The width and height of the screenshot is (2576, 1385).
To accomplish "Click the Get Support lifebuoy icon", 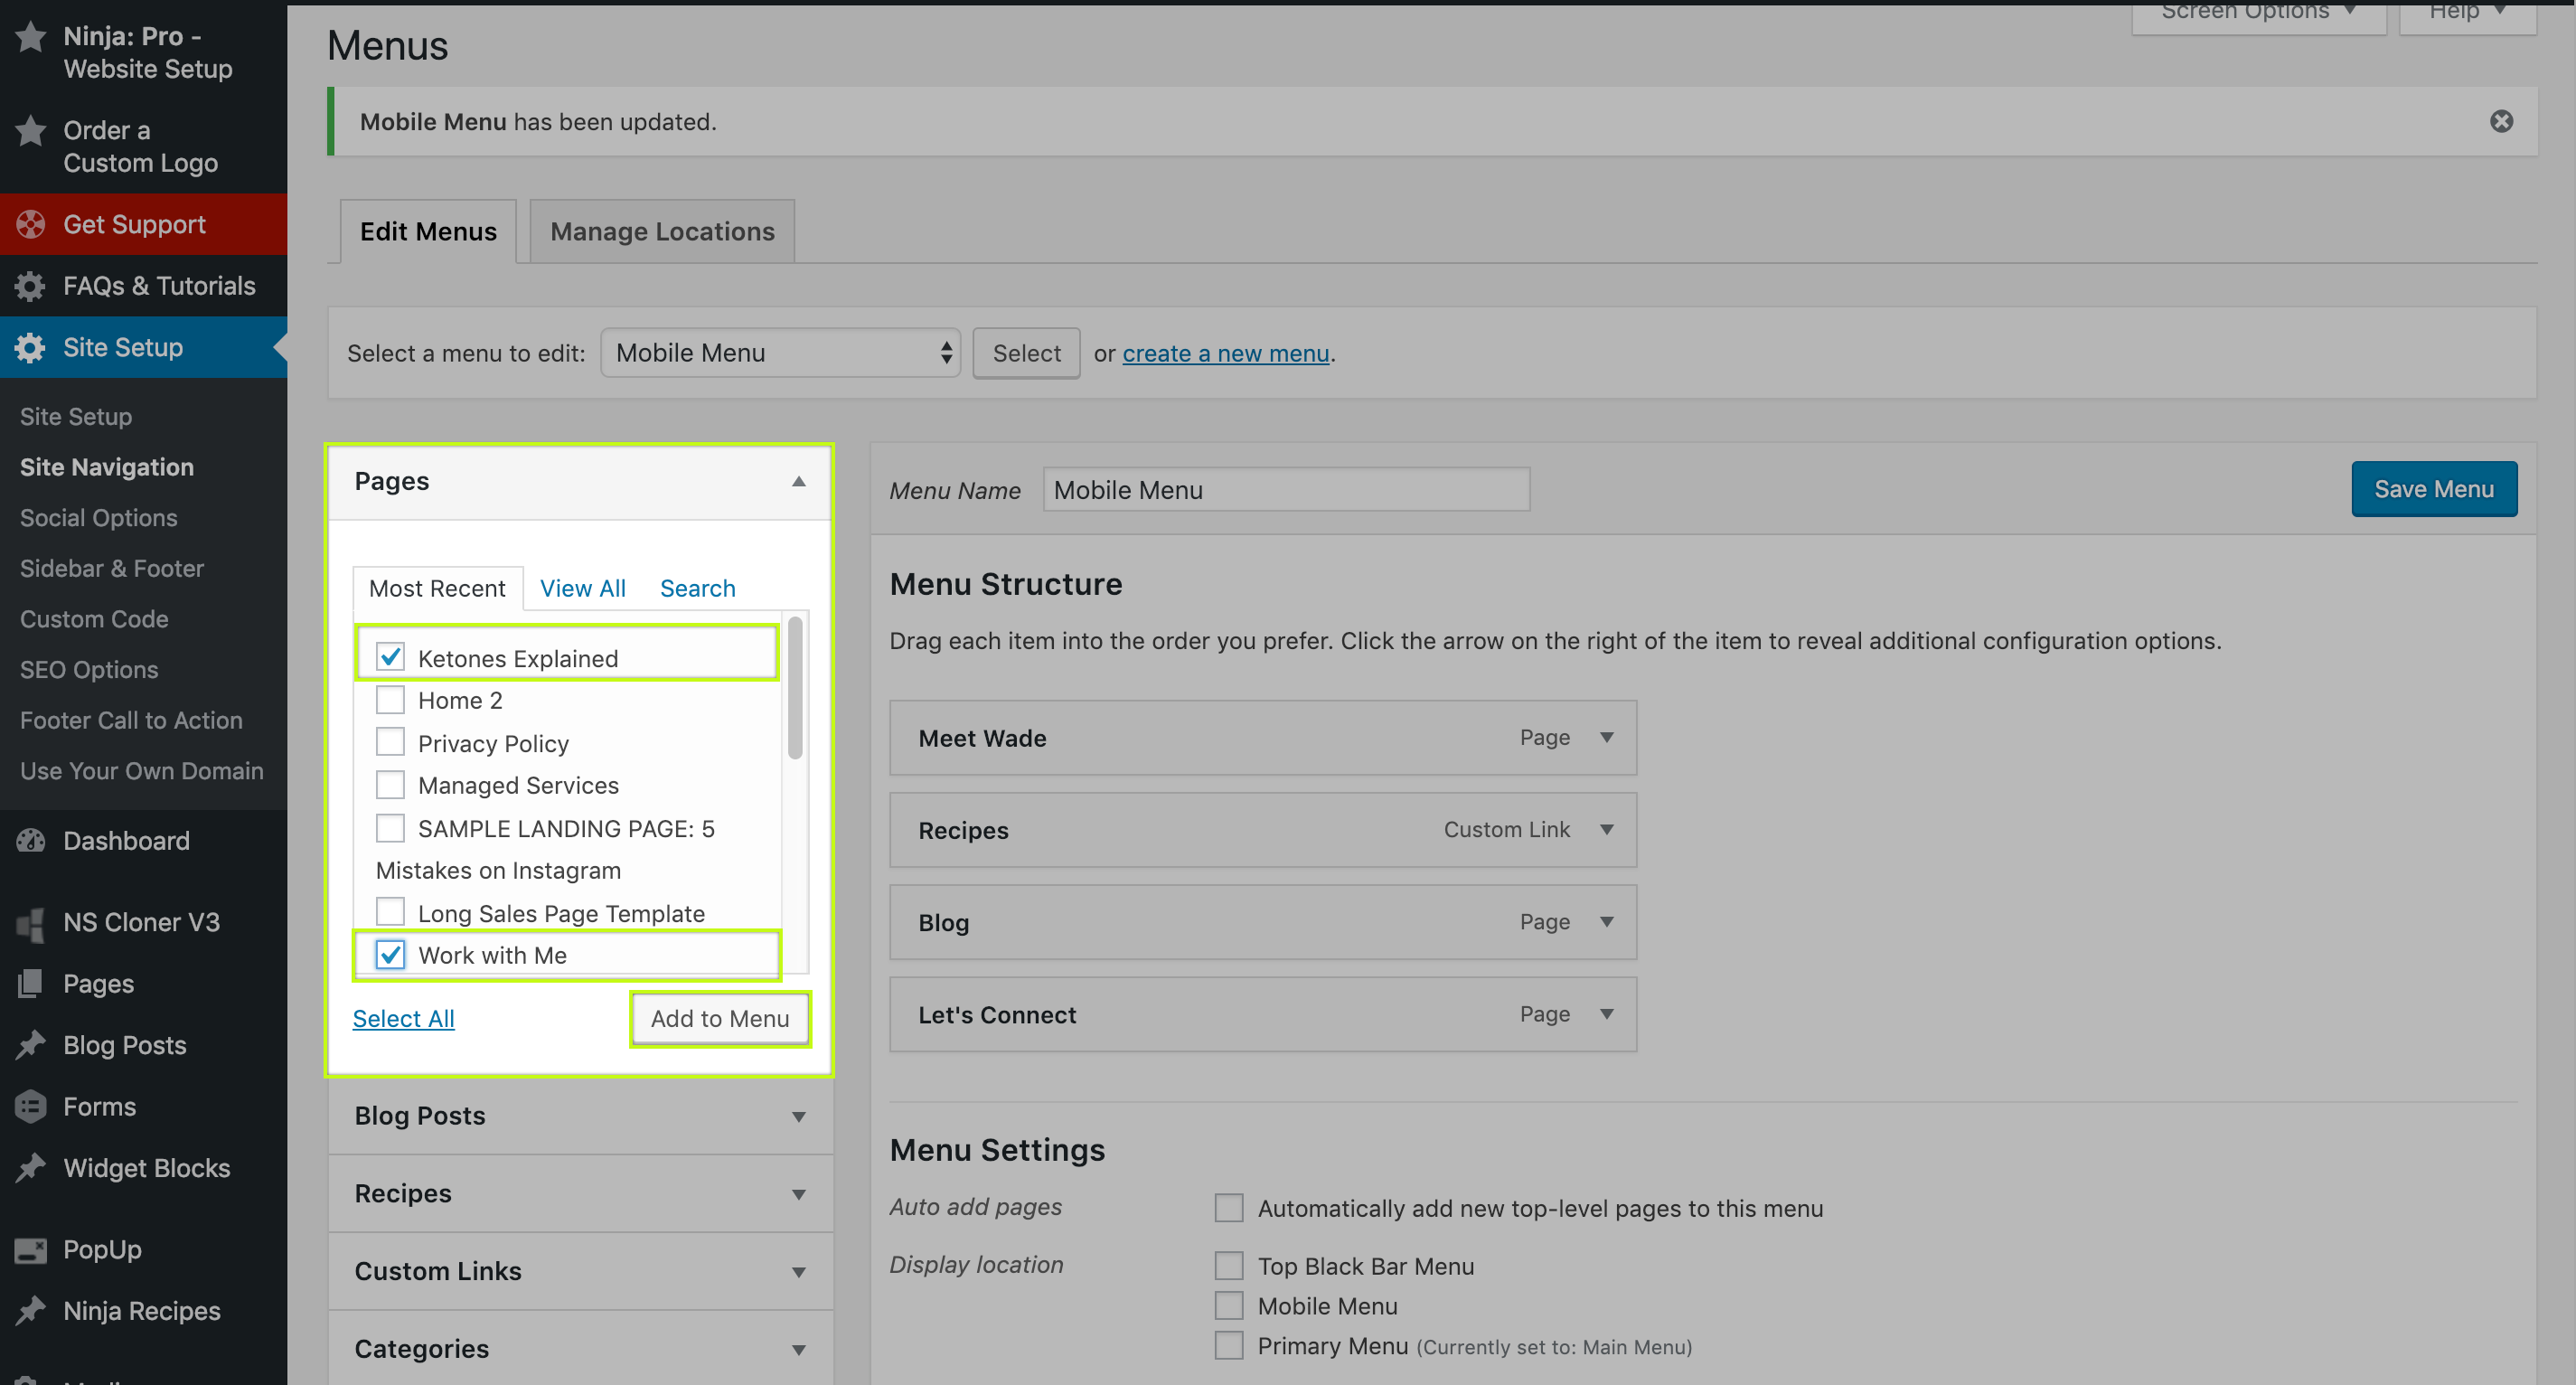I will point(30,224).
